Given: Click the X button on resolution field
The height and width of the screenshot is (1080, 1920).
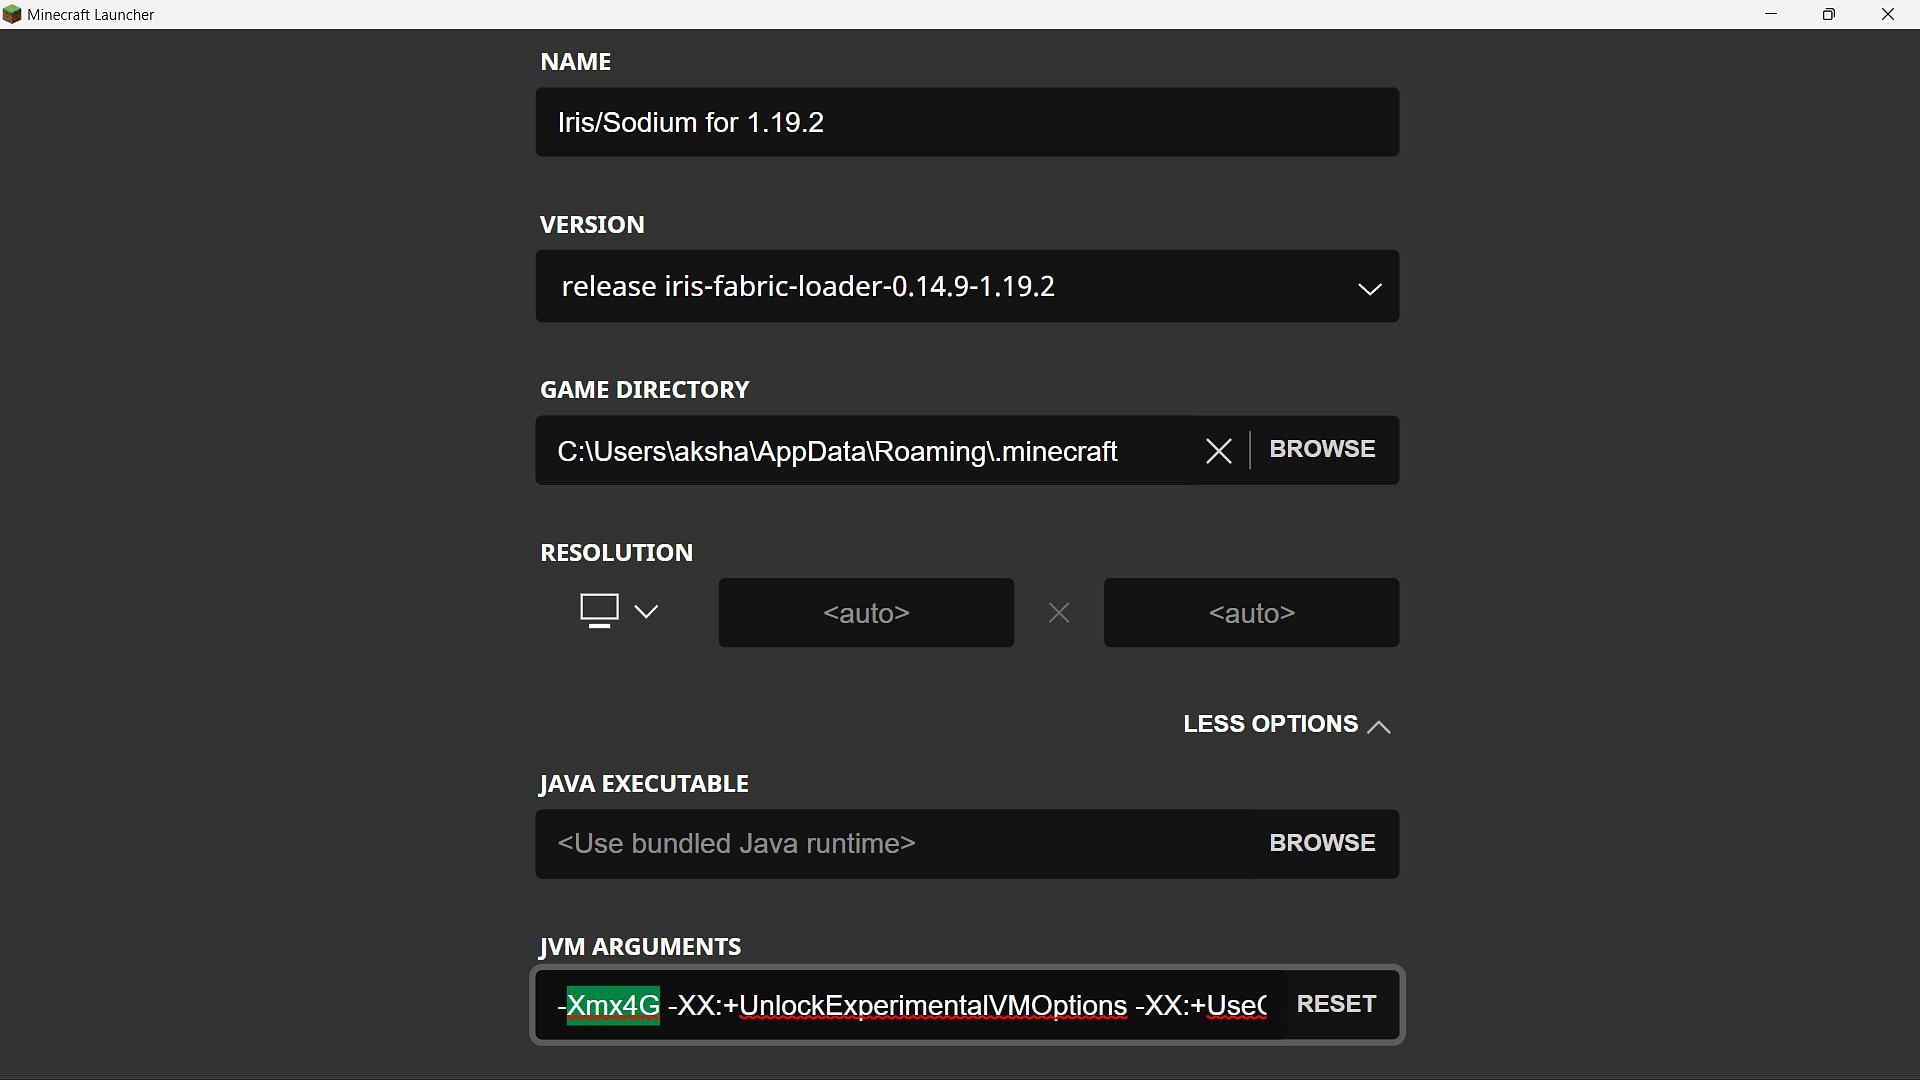Looking at the screenshot, I should 1059,612.
